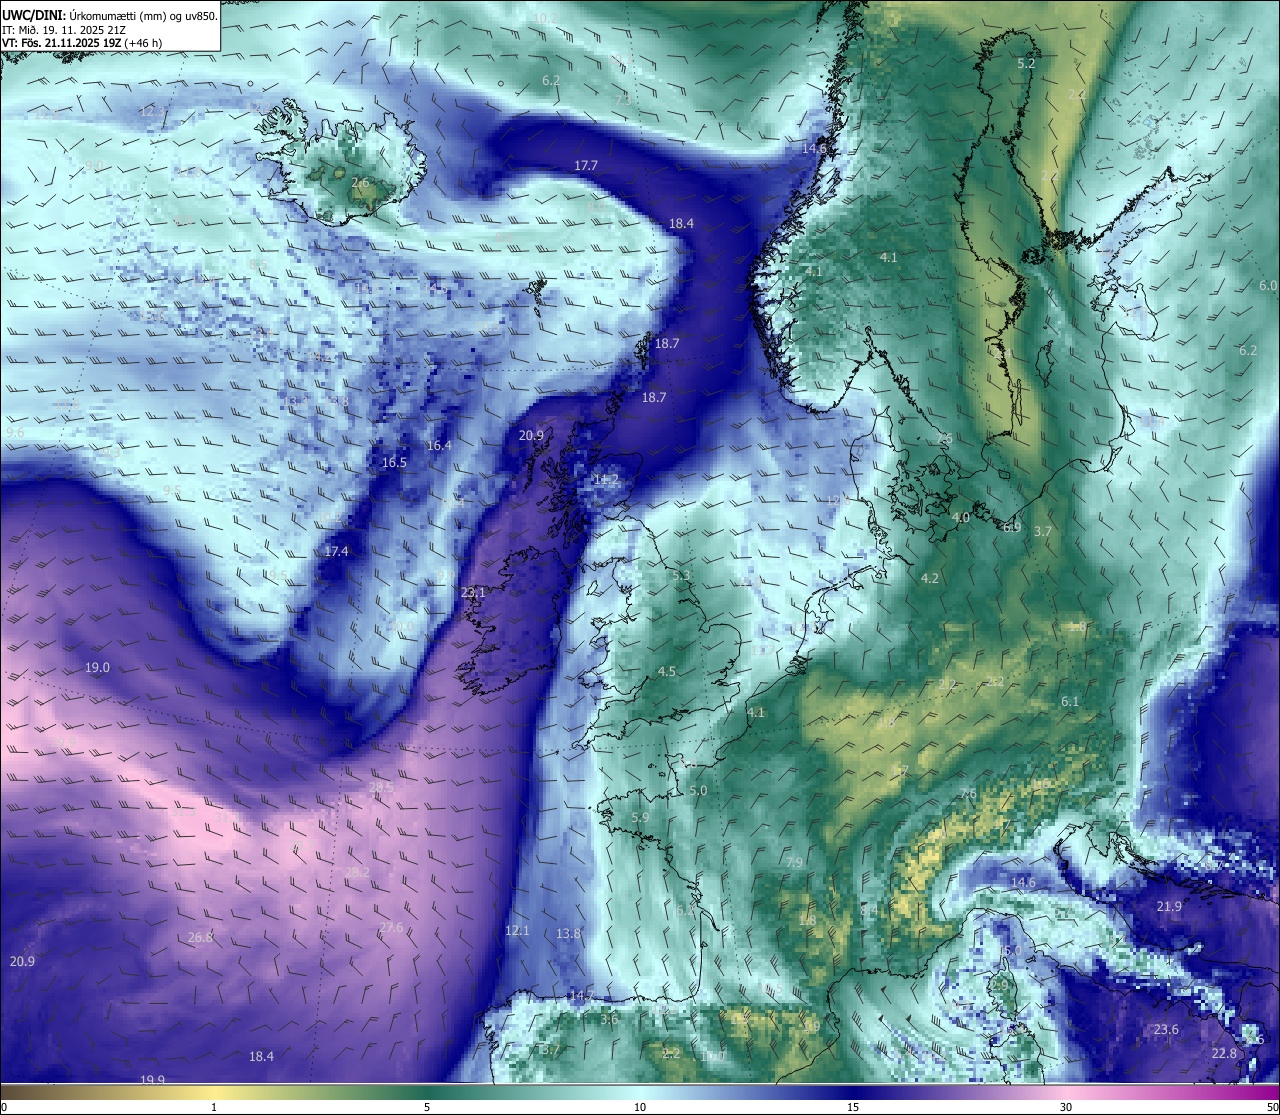Select the 19.0 value in the Atlantic
This screenshot has width=1280, height=1115.
coord(97,667)
